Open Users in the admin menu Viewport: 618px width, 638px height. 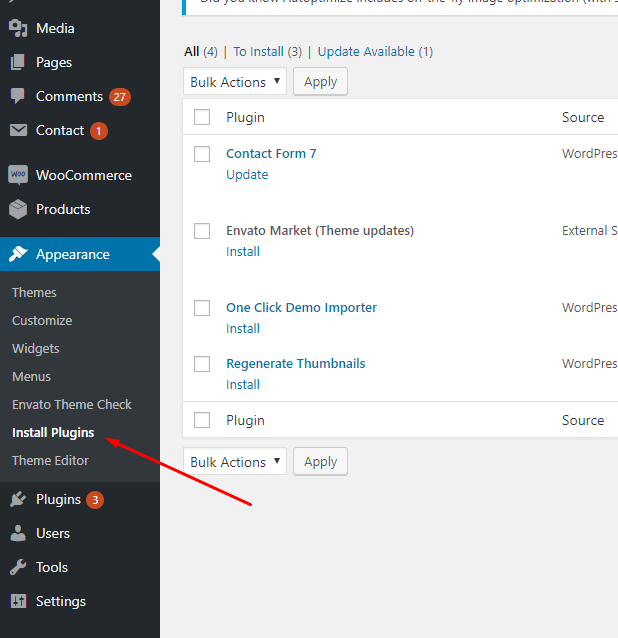coord(53,533)
